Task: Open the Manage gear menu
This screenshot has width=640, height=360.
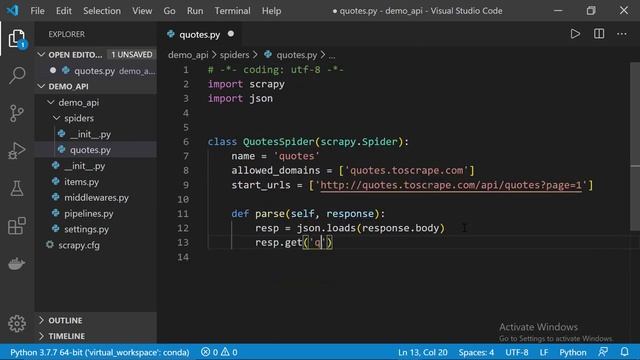Action: [x=17, y=323]
